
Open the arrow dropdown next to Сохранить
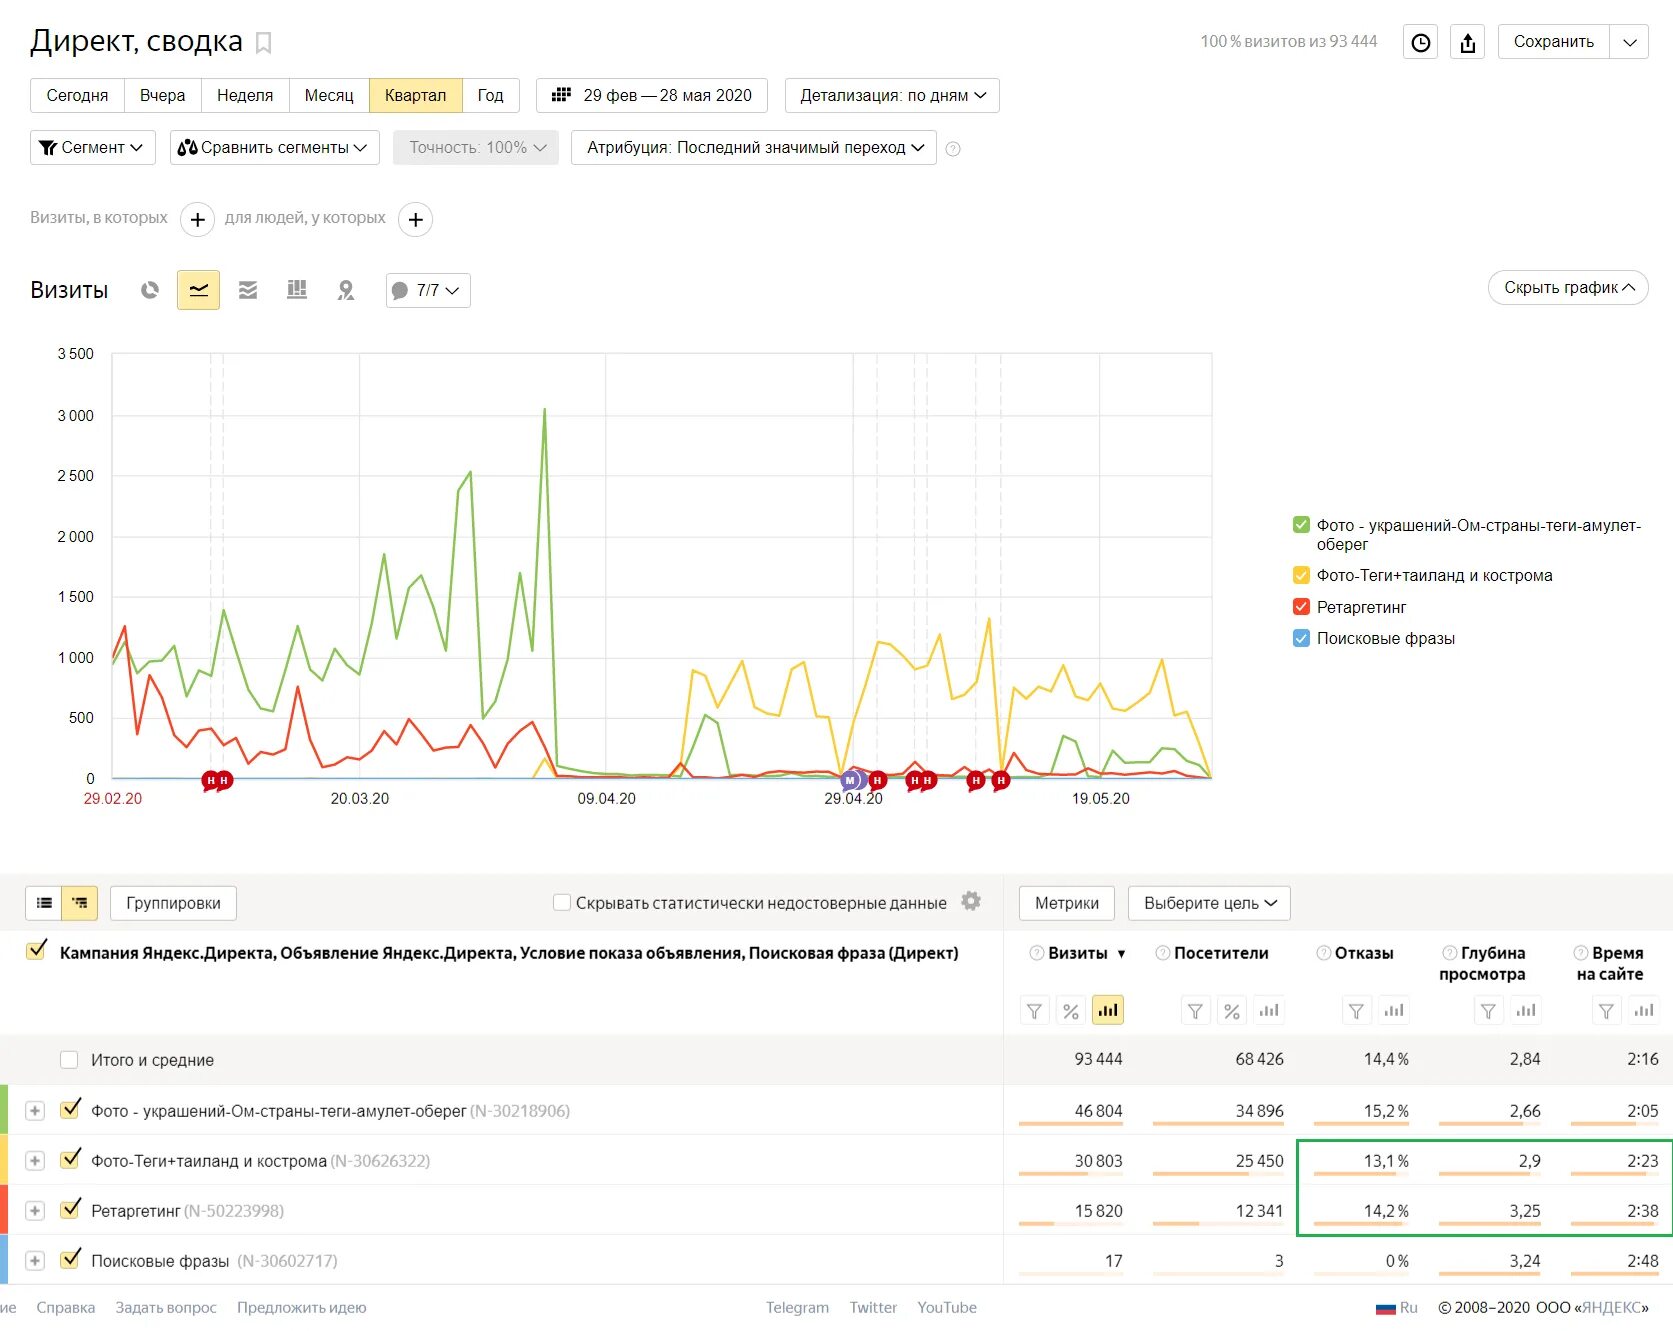click(x=1629, y=42)
